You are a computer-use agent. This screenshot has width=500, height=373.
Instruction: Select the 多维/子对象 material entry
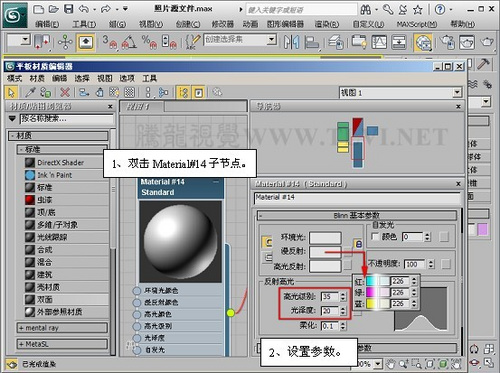click(66, 225)
